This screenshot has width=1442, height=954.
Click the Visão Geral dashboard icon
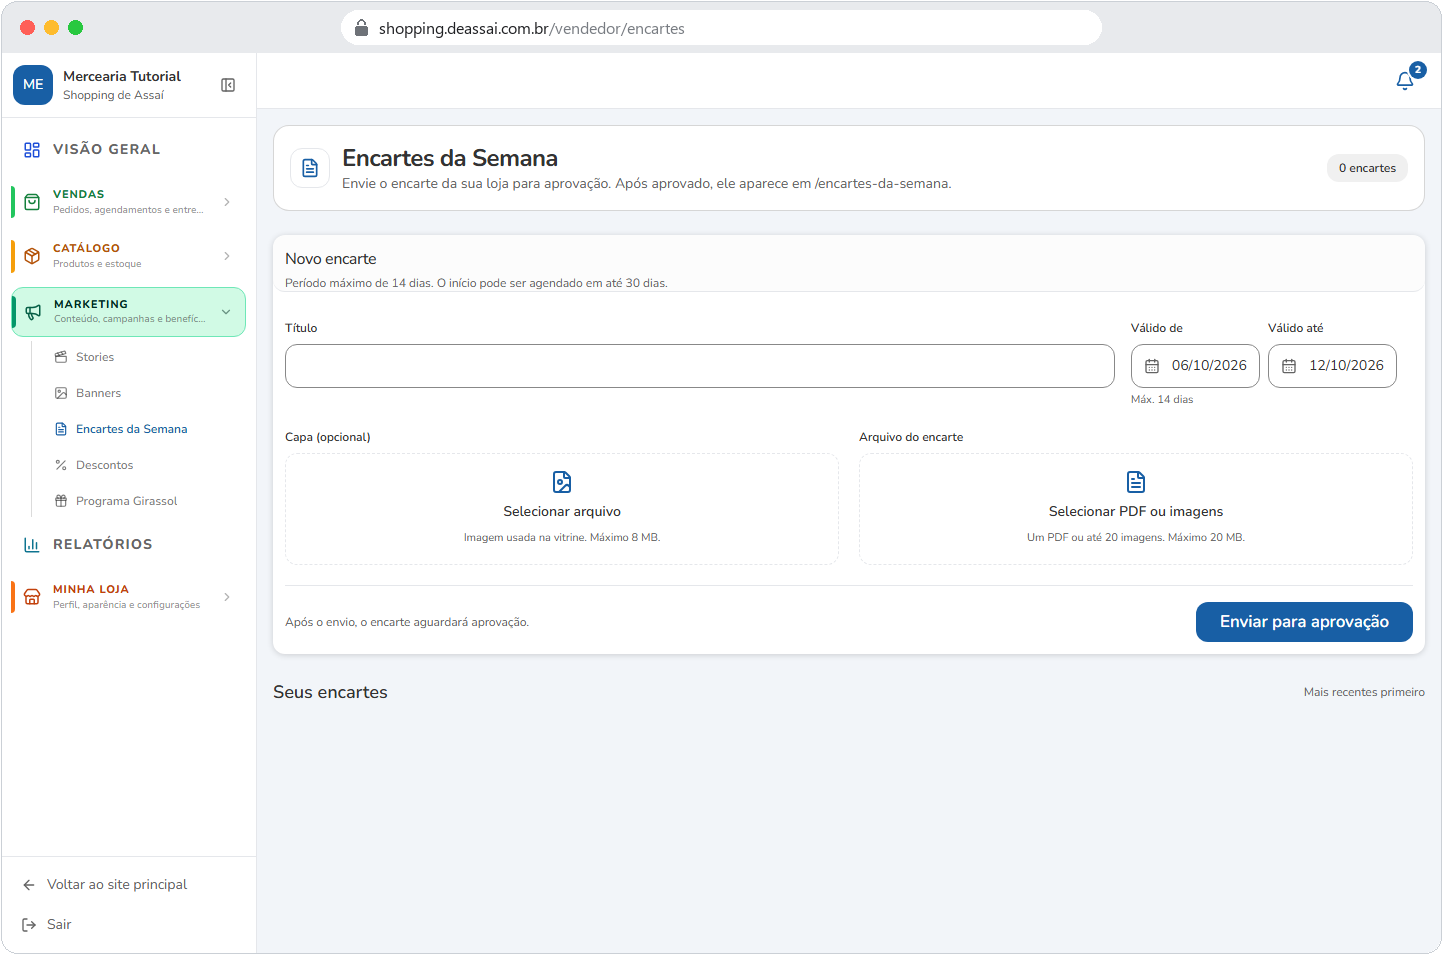(32, 149)
